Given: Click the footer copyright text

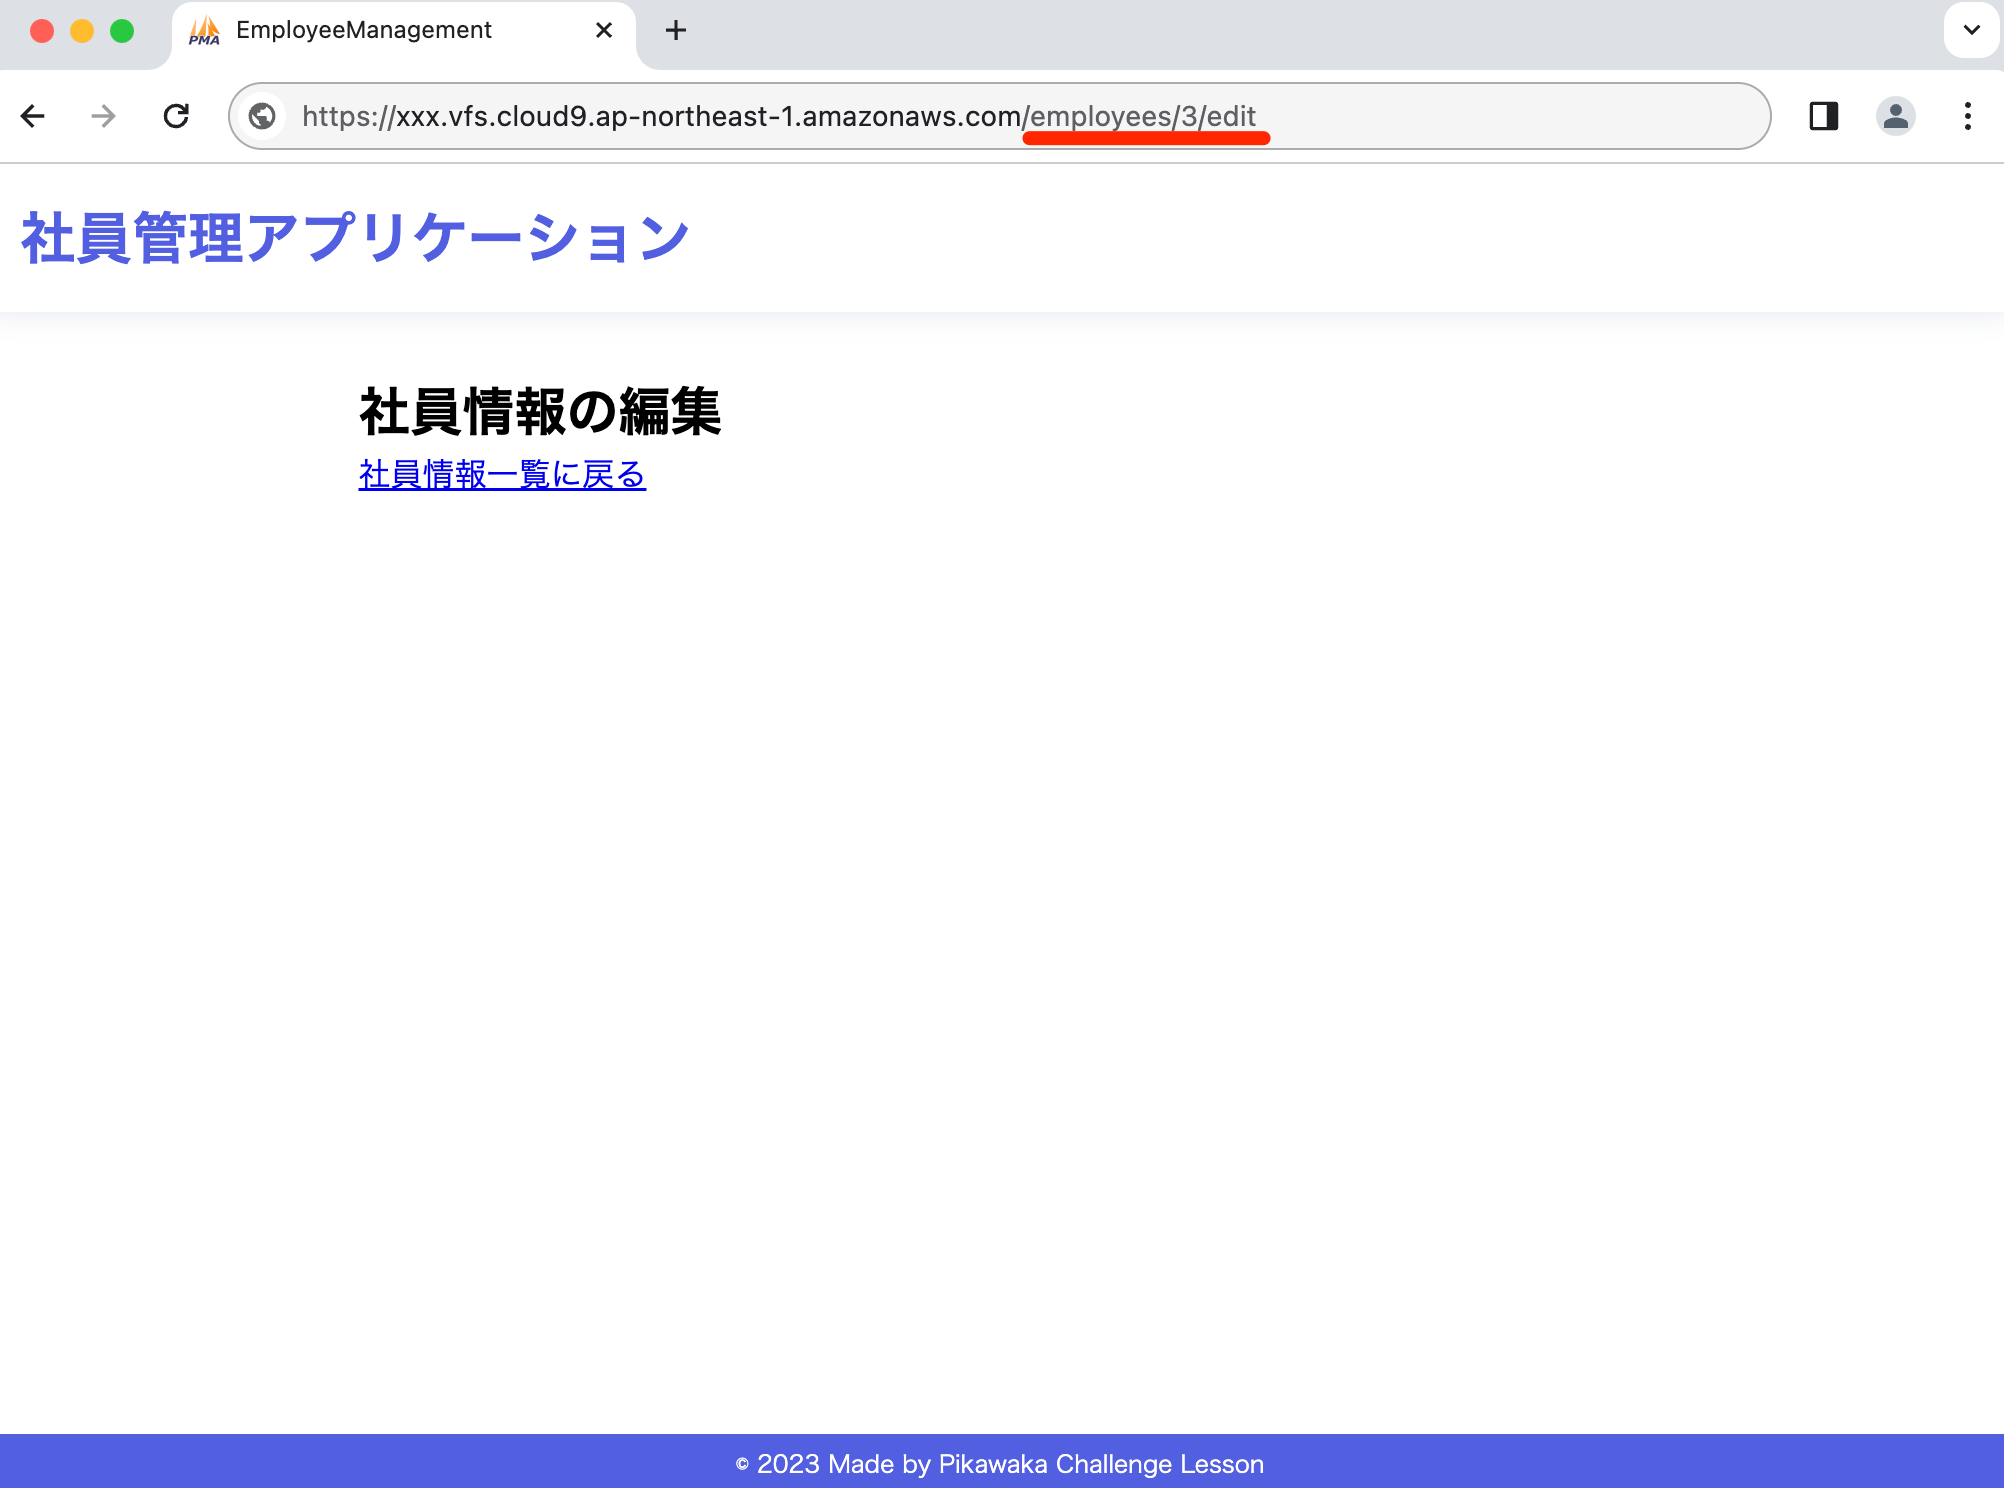Looking at the screenshot, I should click(1001, 1464).
